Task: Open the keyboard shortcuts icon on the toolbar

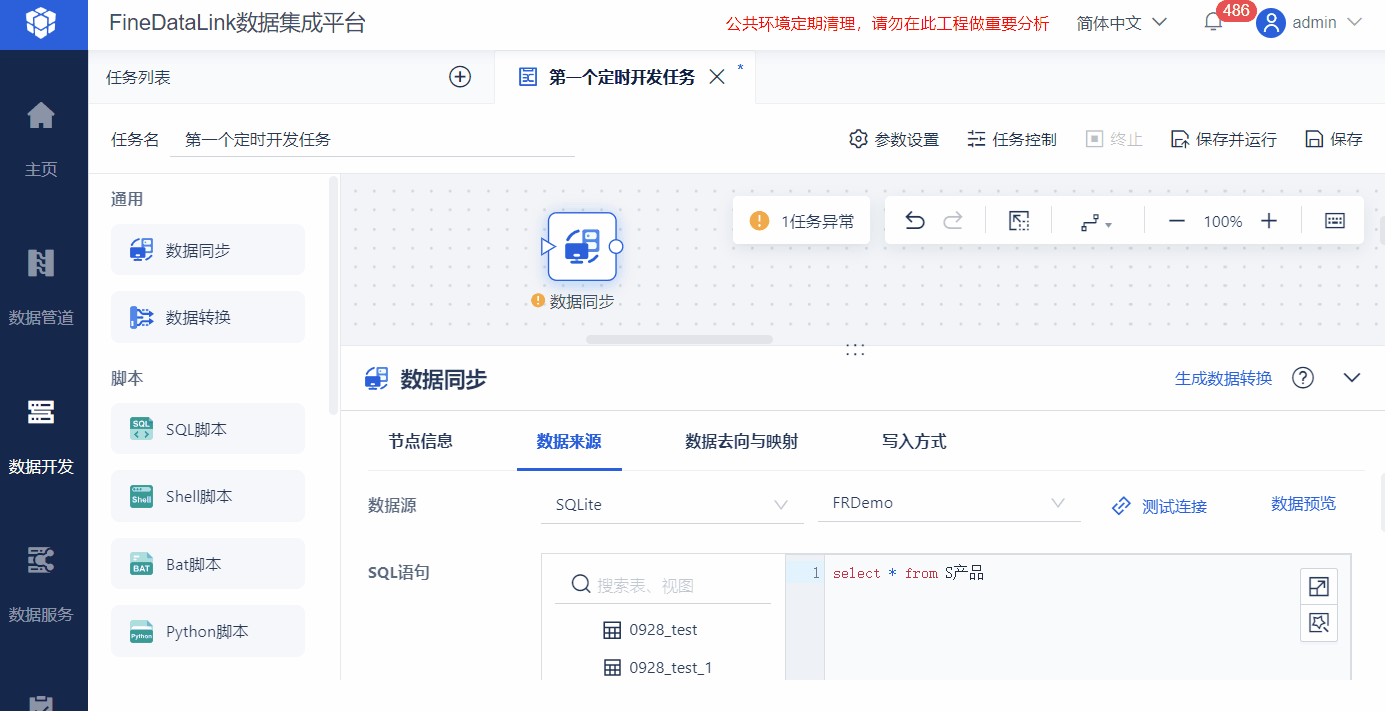Action: (1334, 220)
